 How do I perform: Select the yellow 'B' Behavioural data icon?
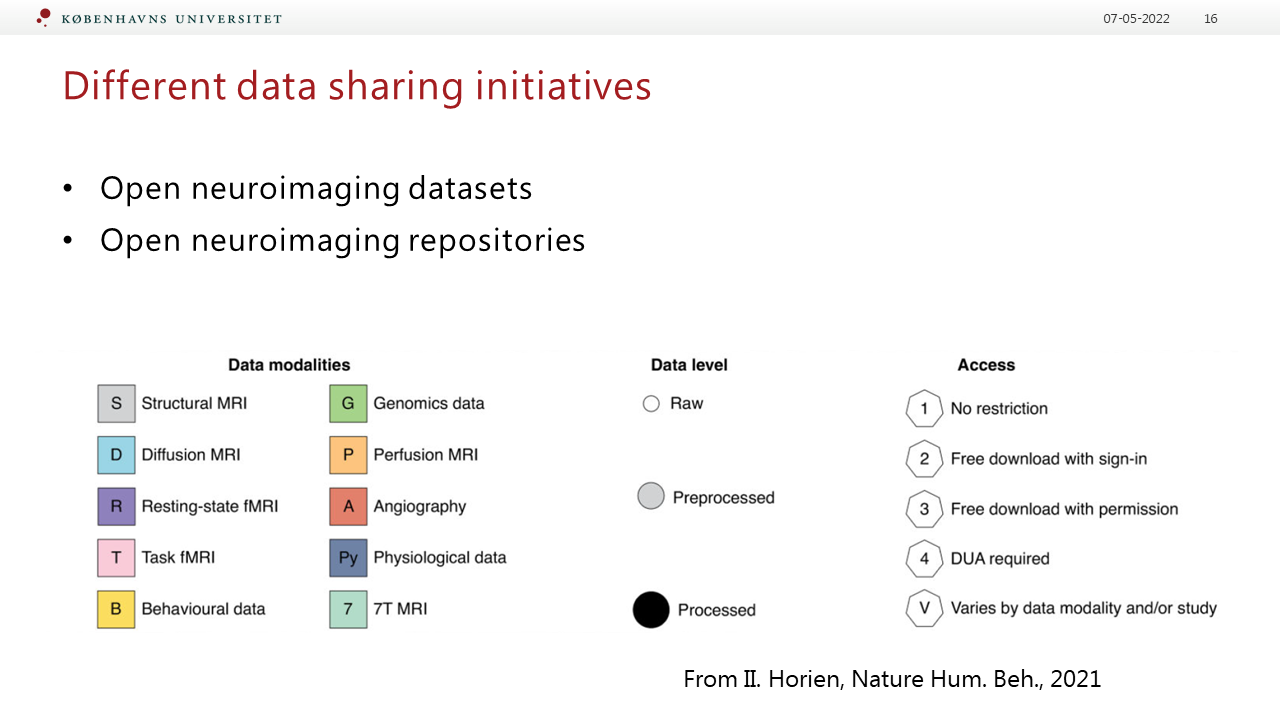(x=116, y=609)
